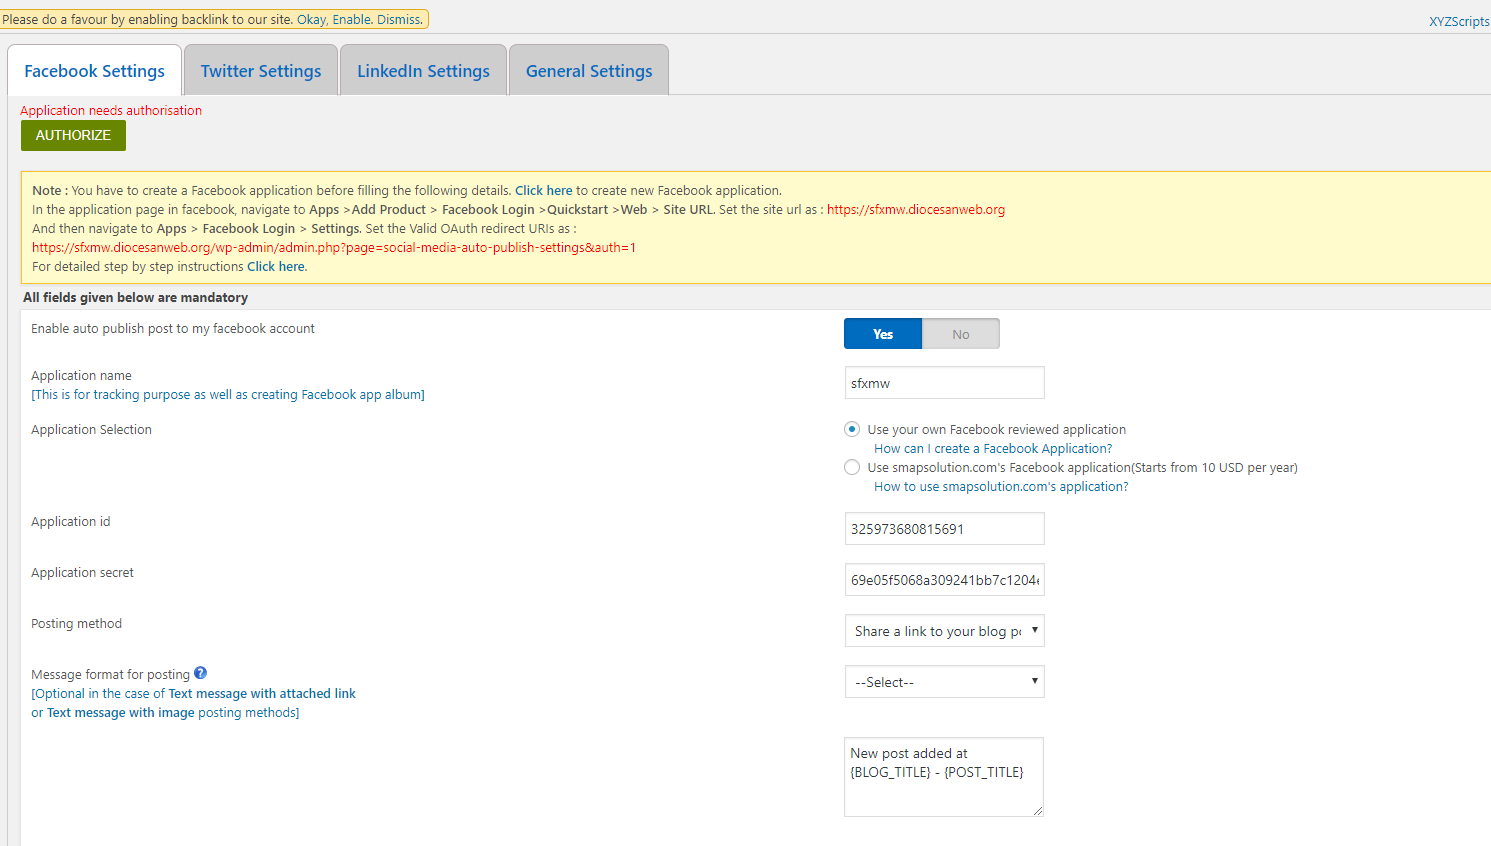Screen dimensions: 1491x846
Task: Open the Posting method dropdown
Action: coord(944,631)
